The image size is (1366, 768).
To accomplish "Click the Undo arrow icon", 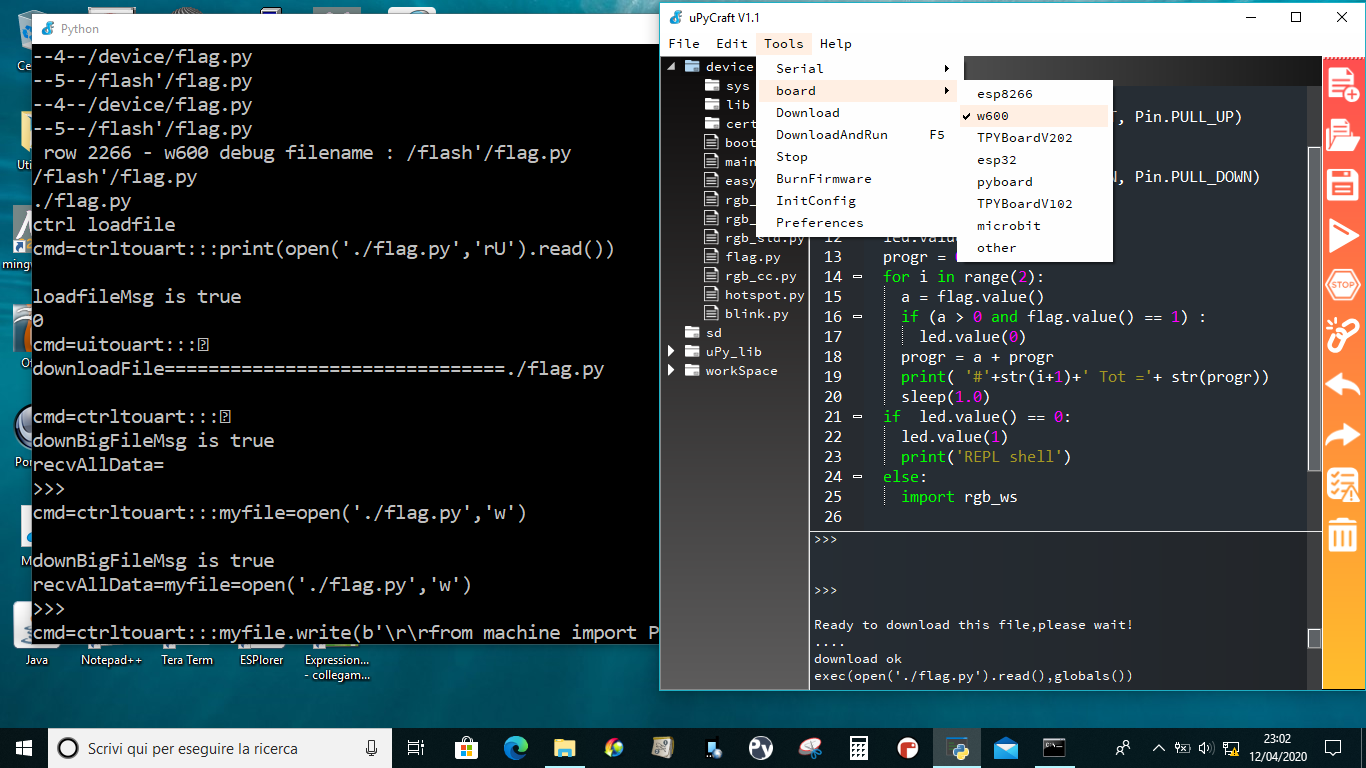I will click(x=1343, y=385).
